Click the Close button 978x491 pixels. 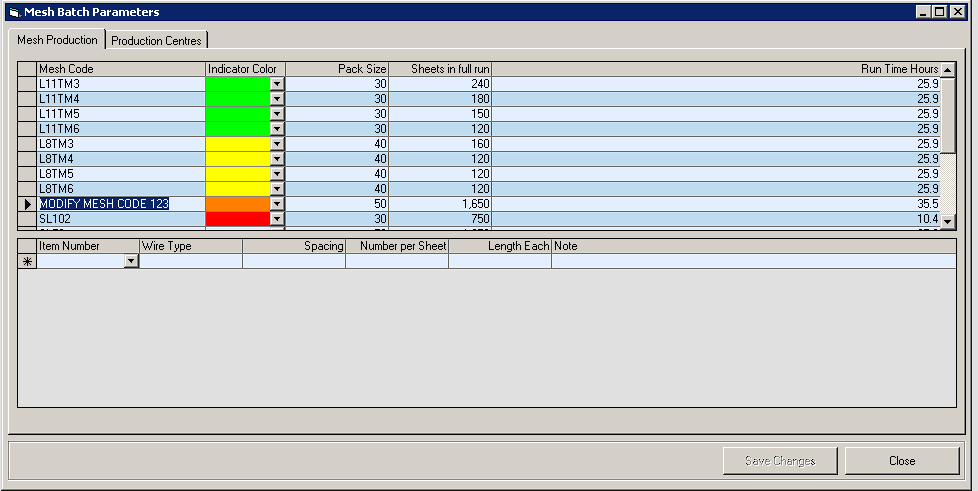pos(902,460)
